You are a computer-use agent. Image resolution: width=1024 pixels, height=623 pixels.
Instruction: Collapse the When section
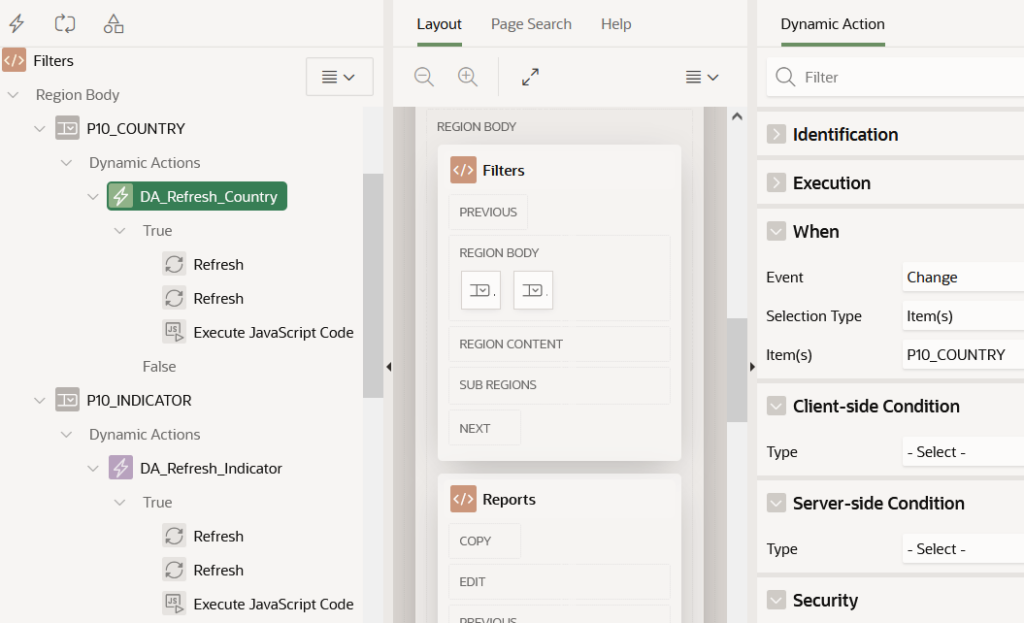coord(776,231)
